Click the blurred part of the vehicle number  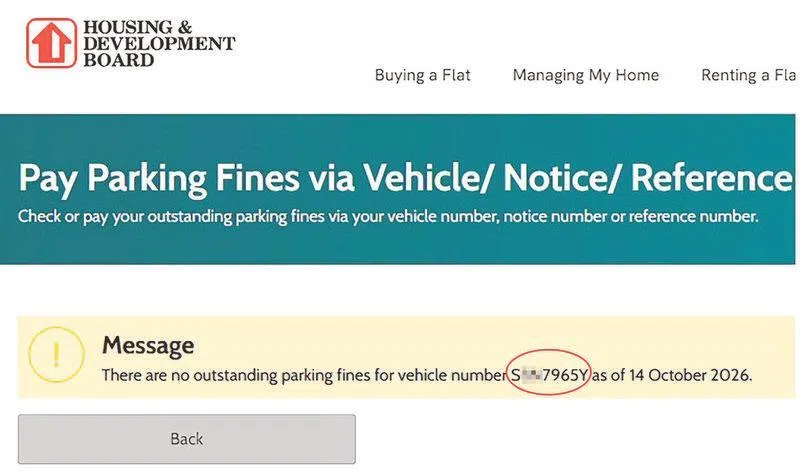click(x=531, y=376)
